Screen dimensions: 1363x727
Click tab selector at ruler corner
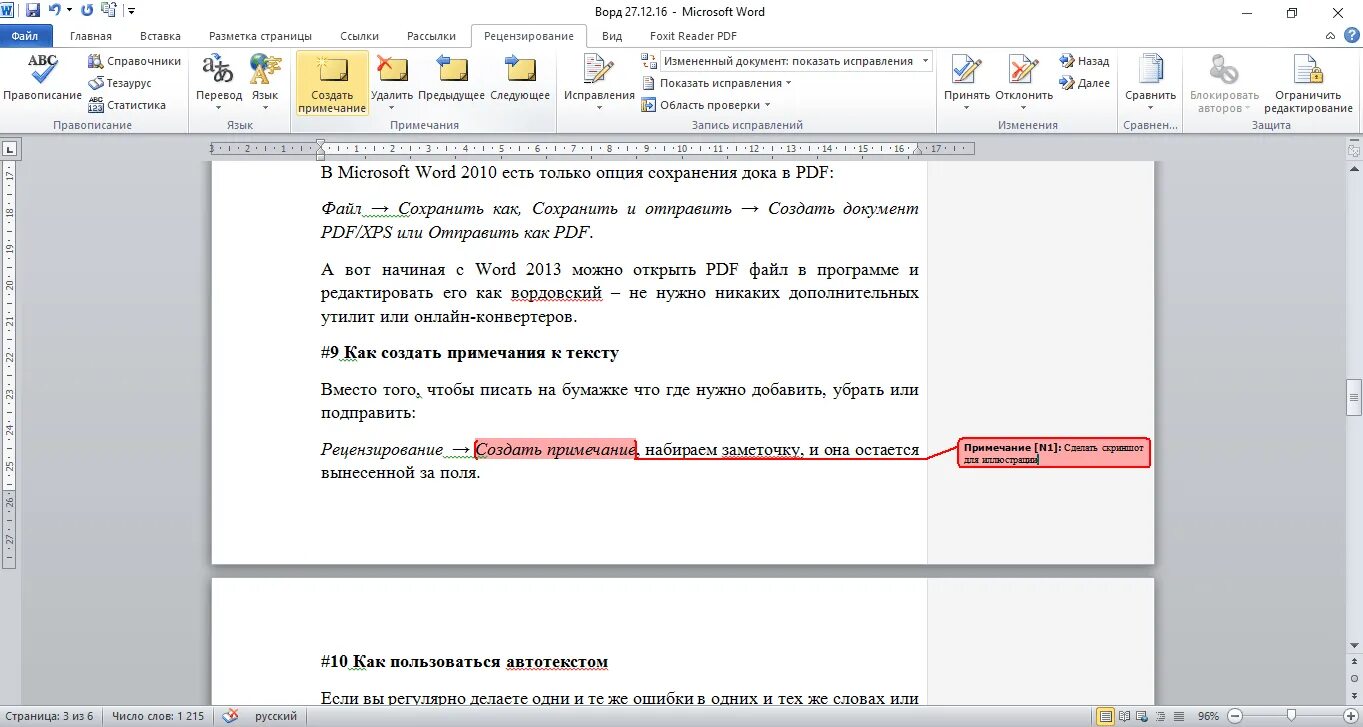[10, 149]
